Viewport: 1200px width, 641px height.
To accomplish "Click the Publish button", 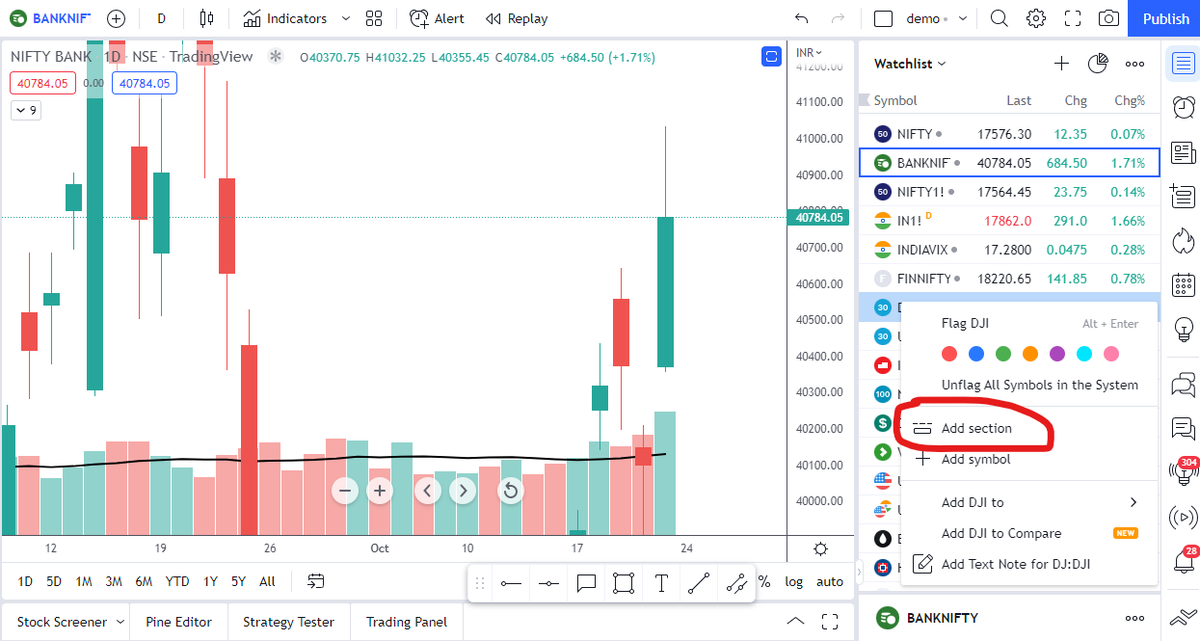I will 1165,18.
